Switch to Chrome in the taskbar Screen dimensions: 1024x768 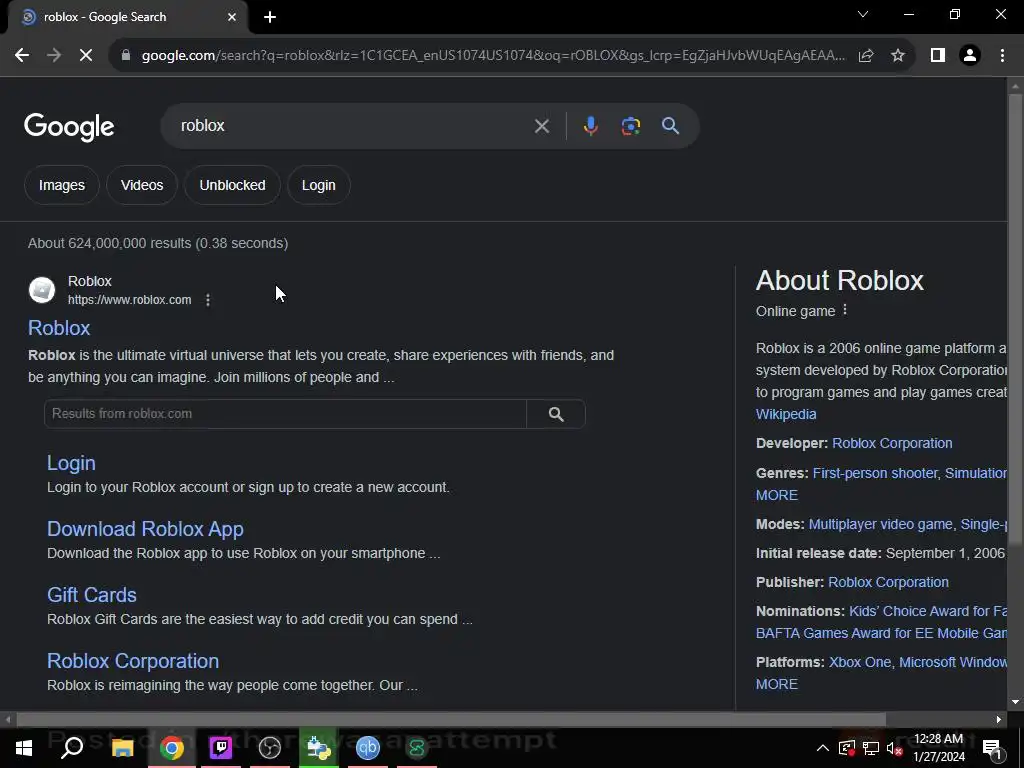(171, 748)
